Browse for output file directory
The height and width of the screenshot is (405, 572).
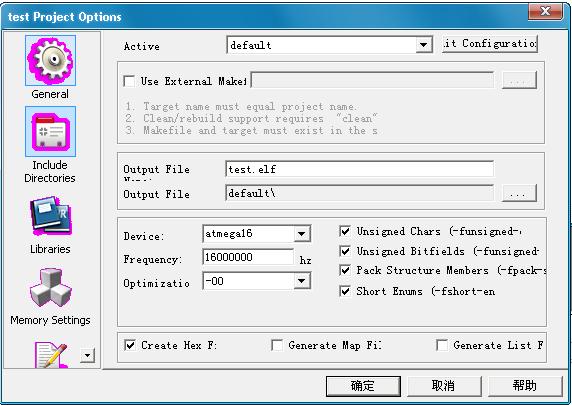[x=519, y=193]
